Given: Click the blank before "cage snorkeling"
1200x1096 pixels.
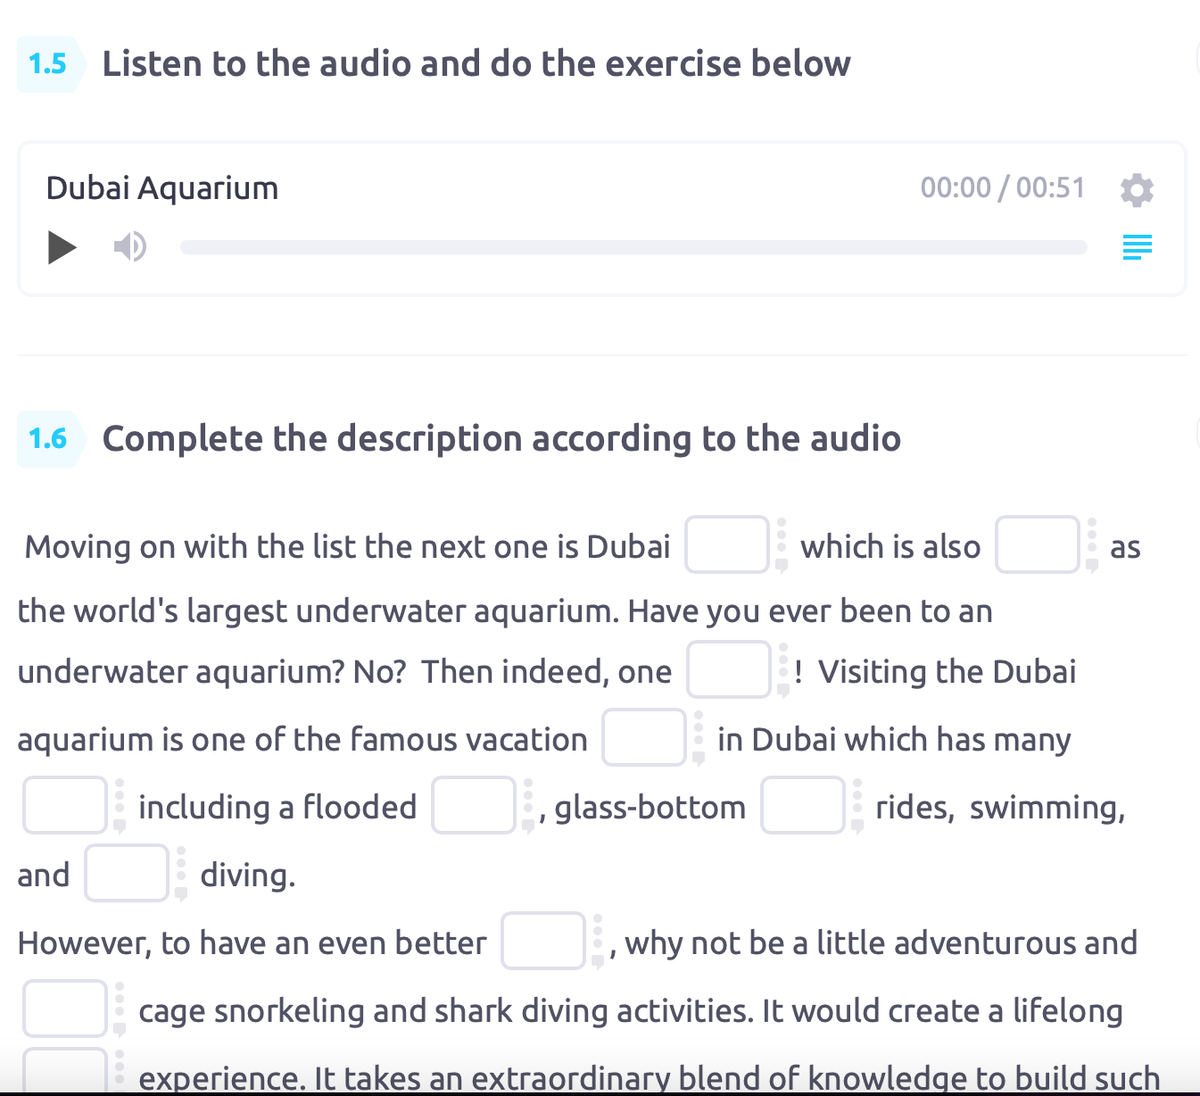Looking at the screenshot, I should pos(65,1008).
